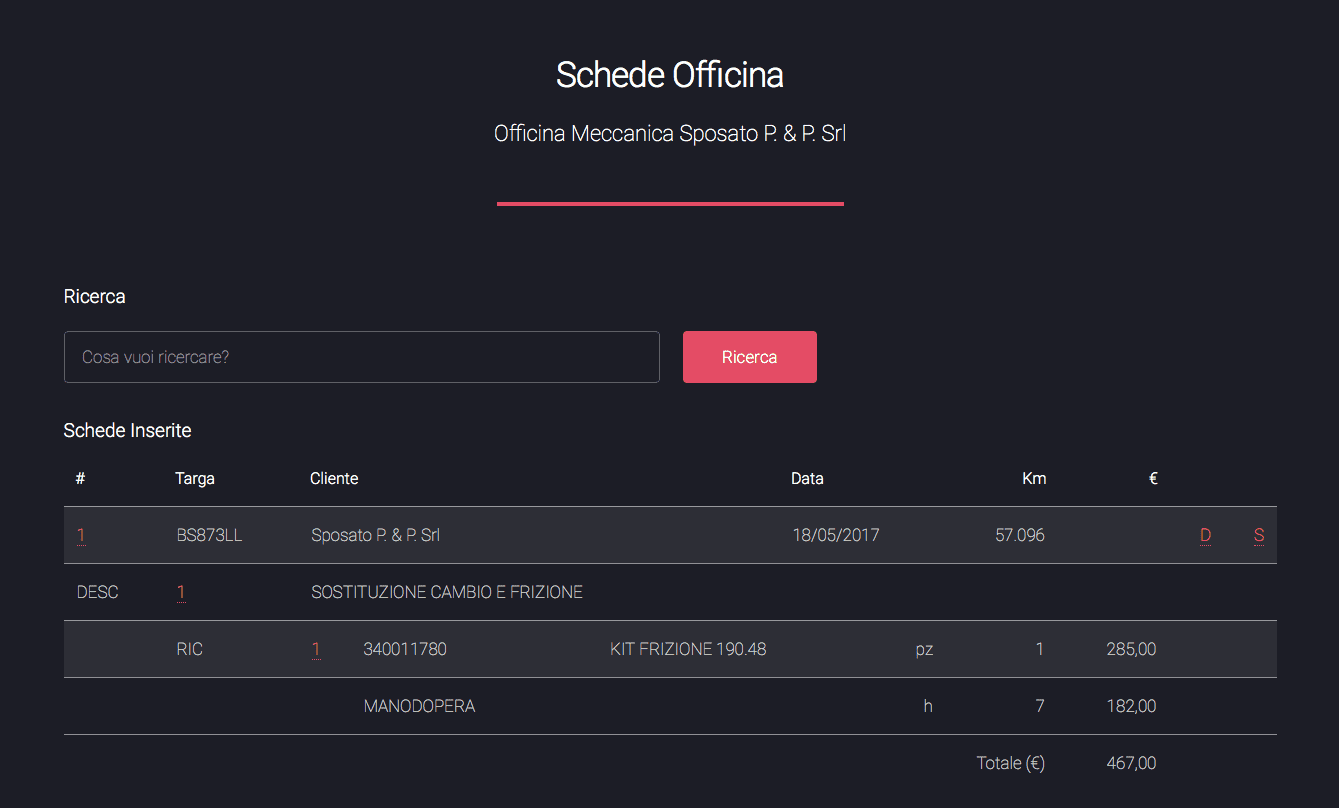
Task: Open the D link in the BS873LL row
Action: click(1205, 535)
